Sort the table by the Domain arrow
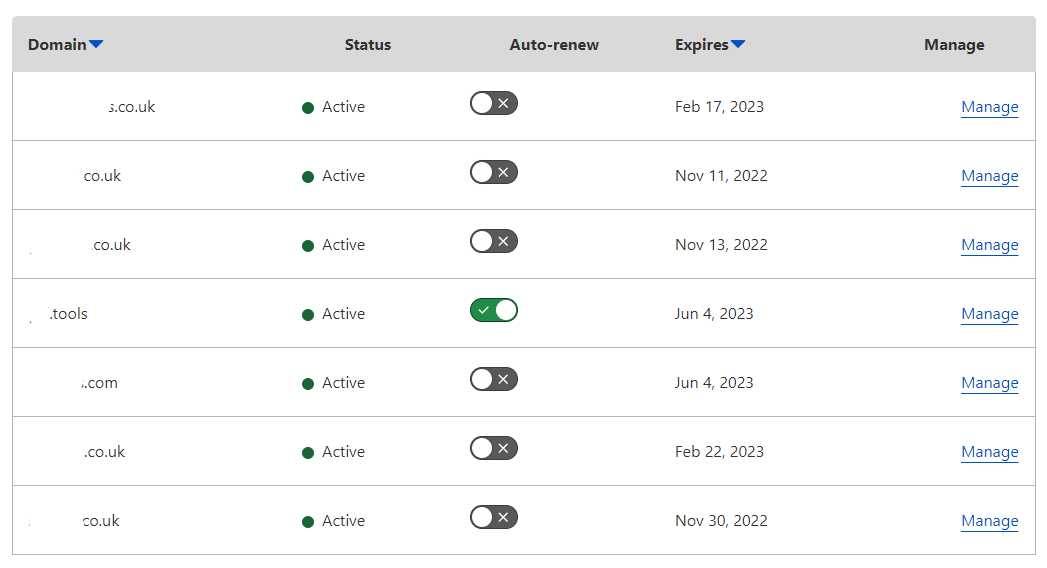Viewport: 1047px width, 568px height. [96, 44]
